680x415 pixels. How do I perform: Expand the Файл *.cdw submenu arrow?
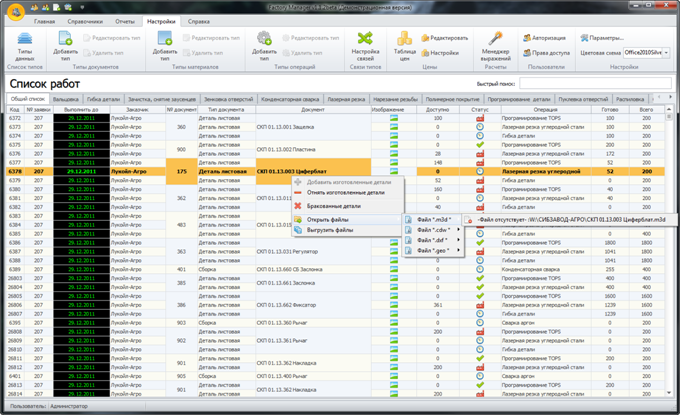coord(458,230)
